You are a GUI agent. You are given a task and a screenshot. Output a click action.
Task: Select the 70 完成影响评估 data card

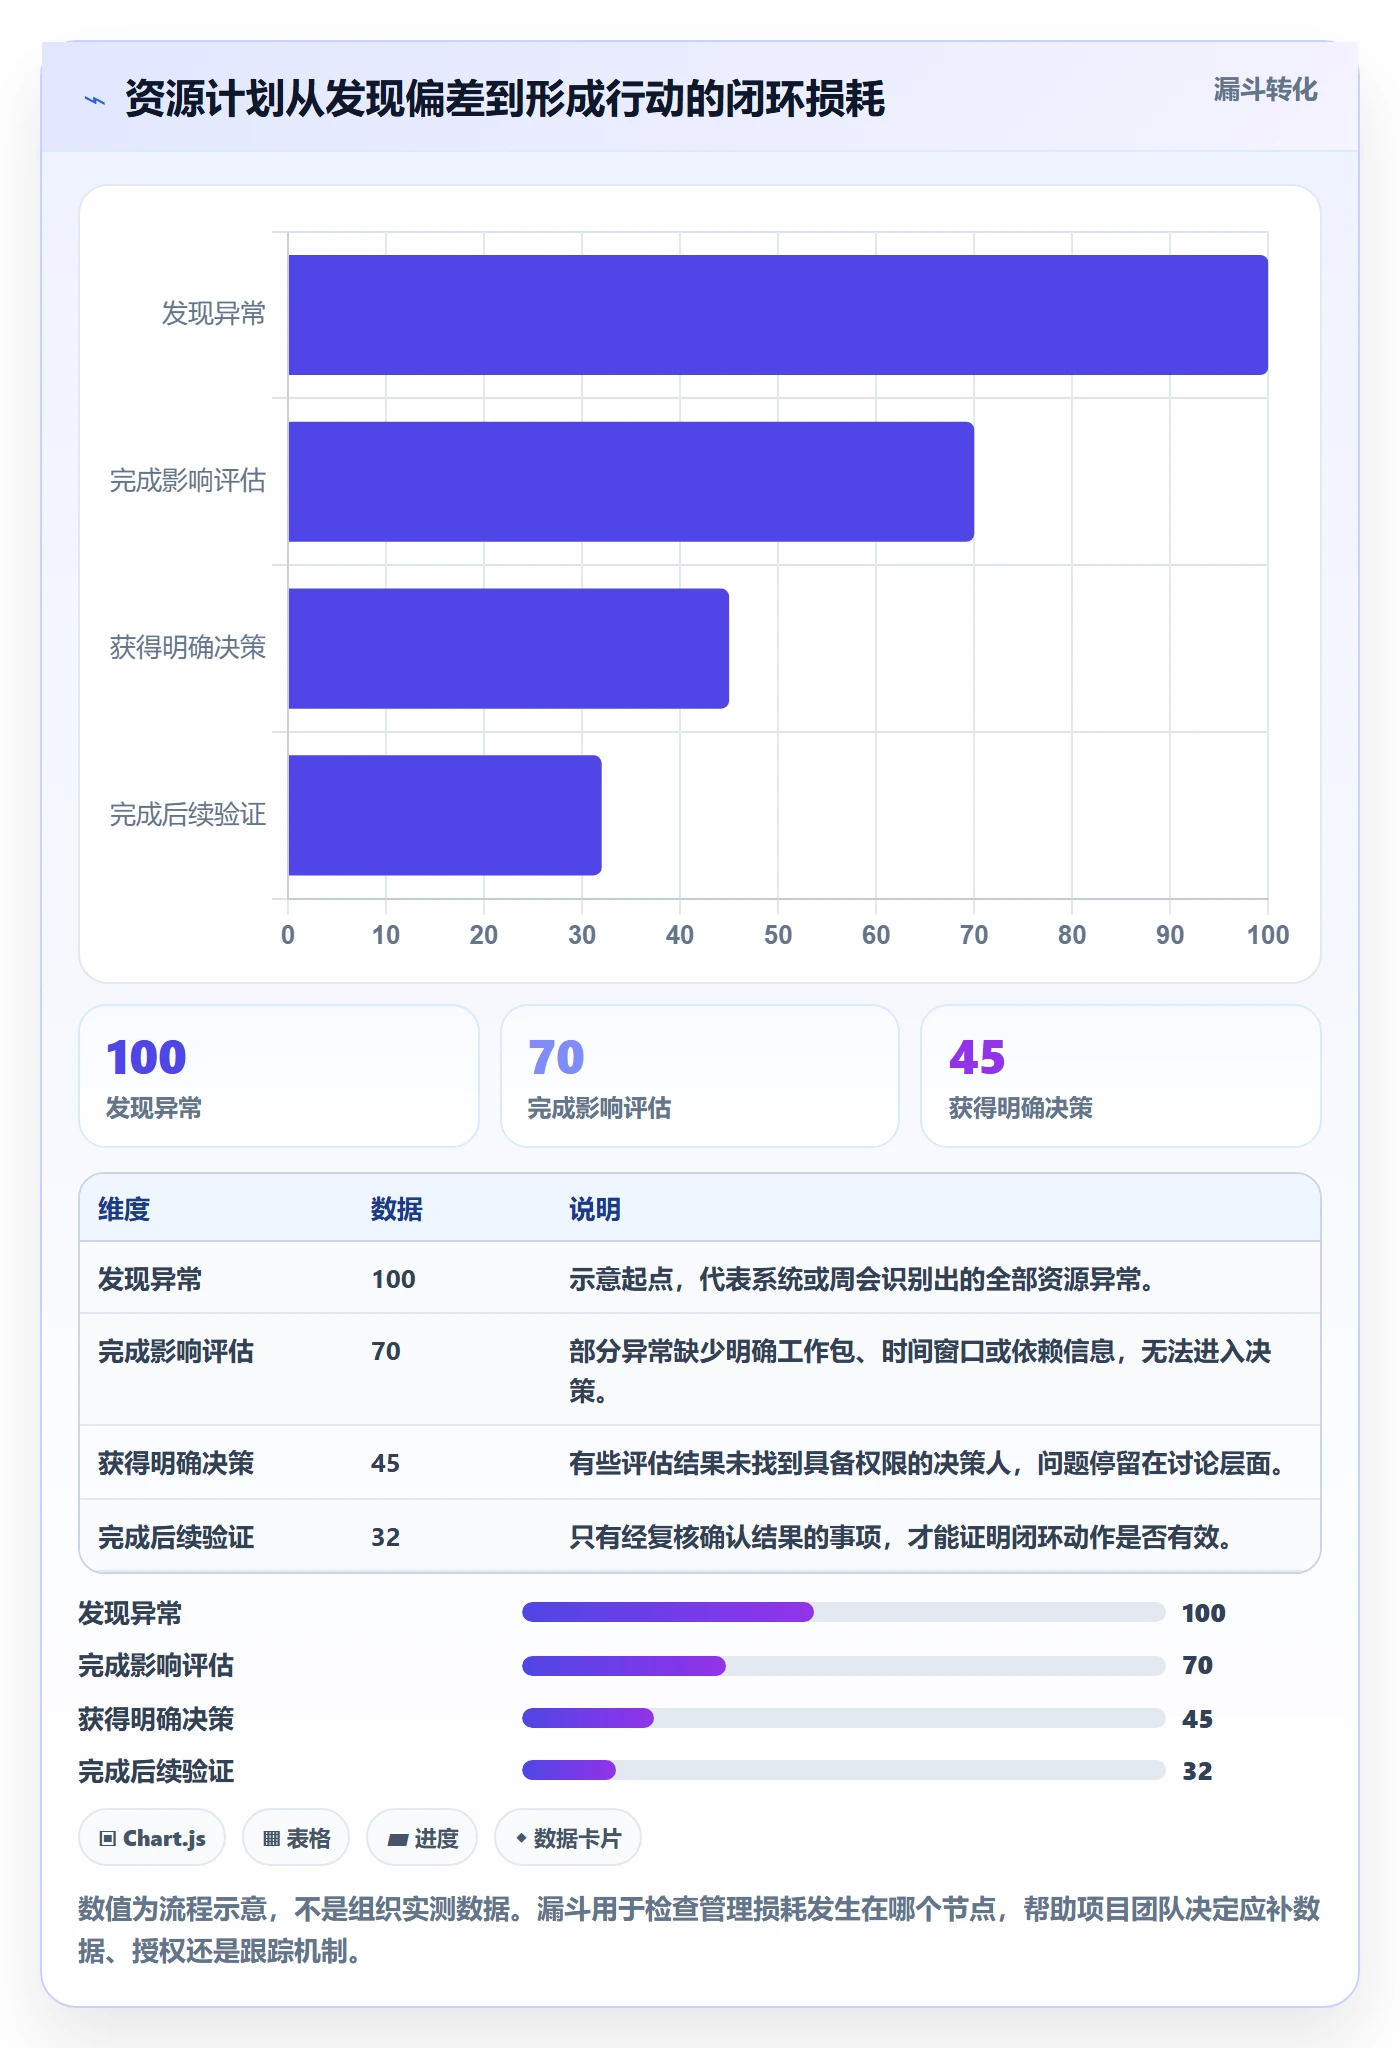[700, 1076]
